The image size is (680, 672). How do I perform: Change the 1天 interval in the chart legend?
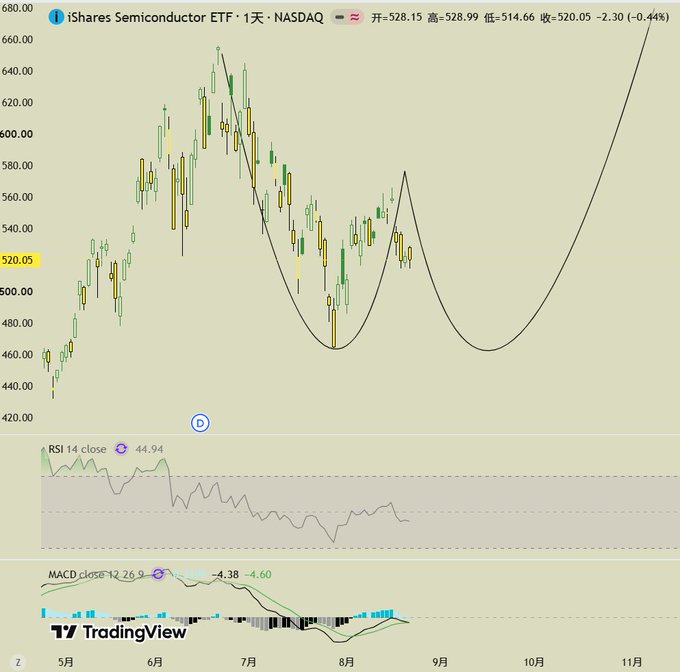coord(253,18)
